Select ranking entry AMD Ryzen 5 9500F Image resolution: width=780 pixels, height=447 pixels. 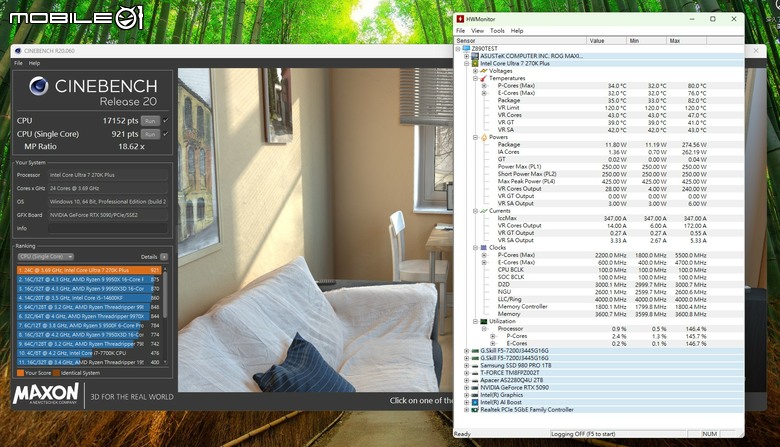click(89, 325)
